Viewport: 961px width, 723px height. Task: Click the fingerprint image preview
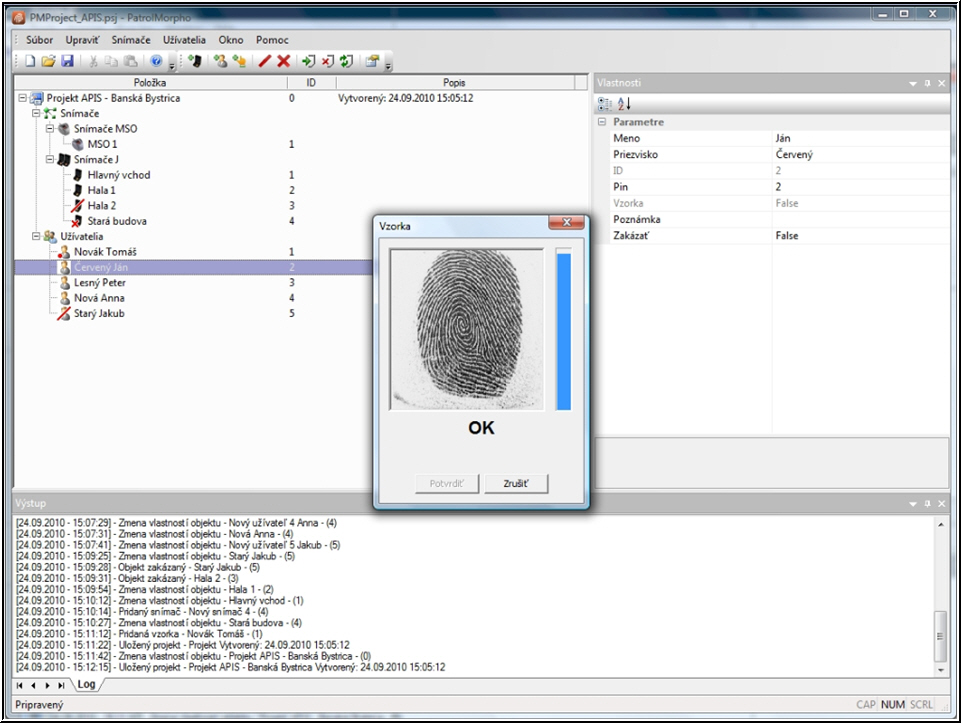click(x=466, y=329)
